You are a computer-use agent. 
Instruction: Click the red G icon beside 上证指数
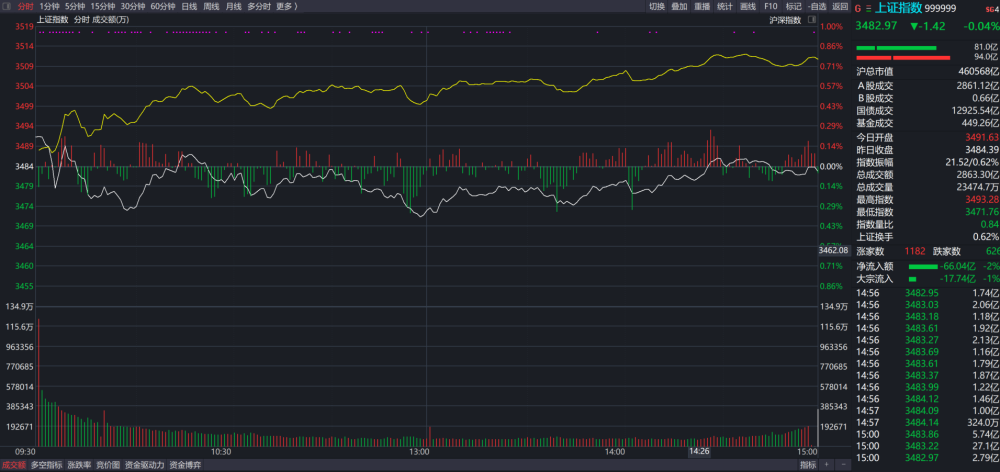(x=858, y=8)
